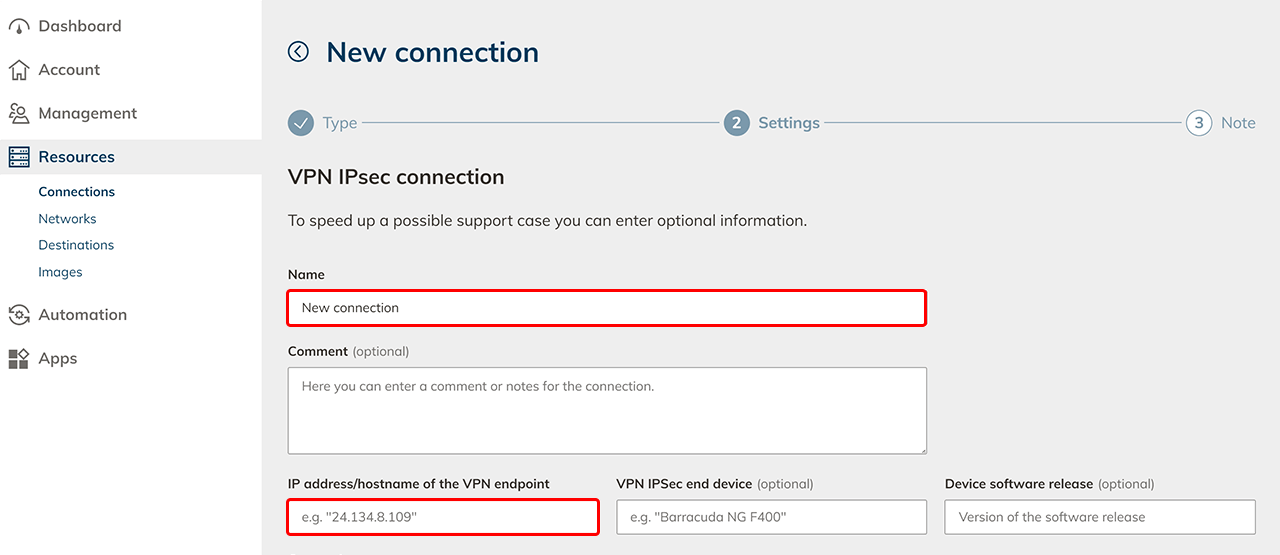The height and width of the screenshot is (555, 1280).
Task: Click the back arrow icon beside New connection
Action: [298, 52]
